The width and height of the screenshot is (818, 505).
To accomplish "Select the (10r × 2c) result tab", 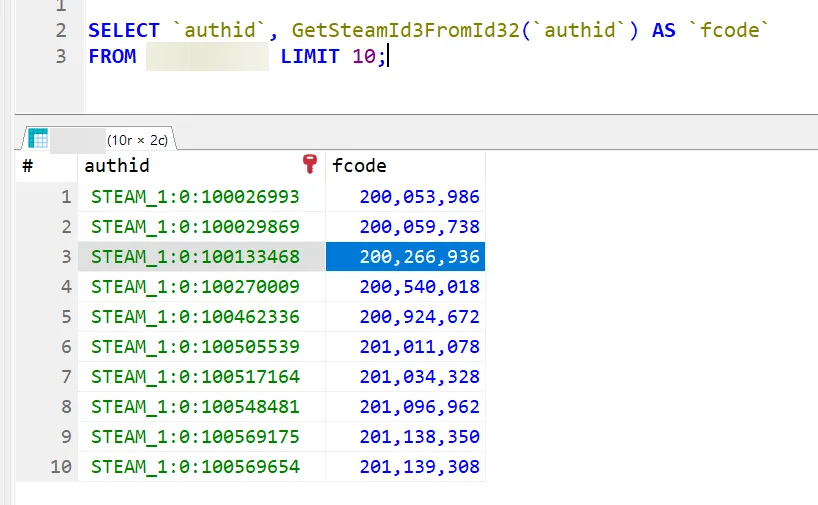I will coord(137,139).
